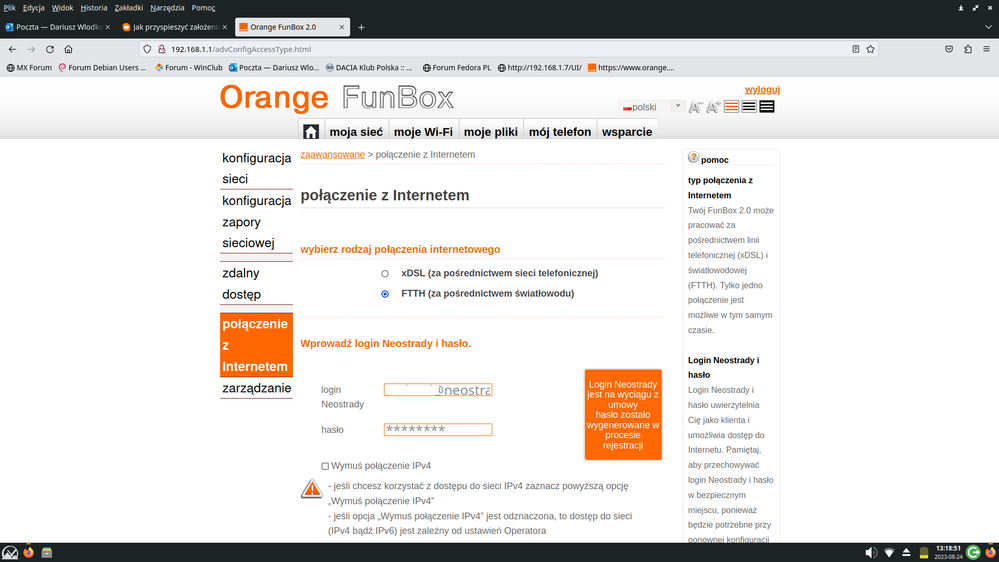This screenshot has height=562, width=999.
Task: Select black-on-white contrast theme icon
Action: [749, 107]
